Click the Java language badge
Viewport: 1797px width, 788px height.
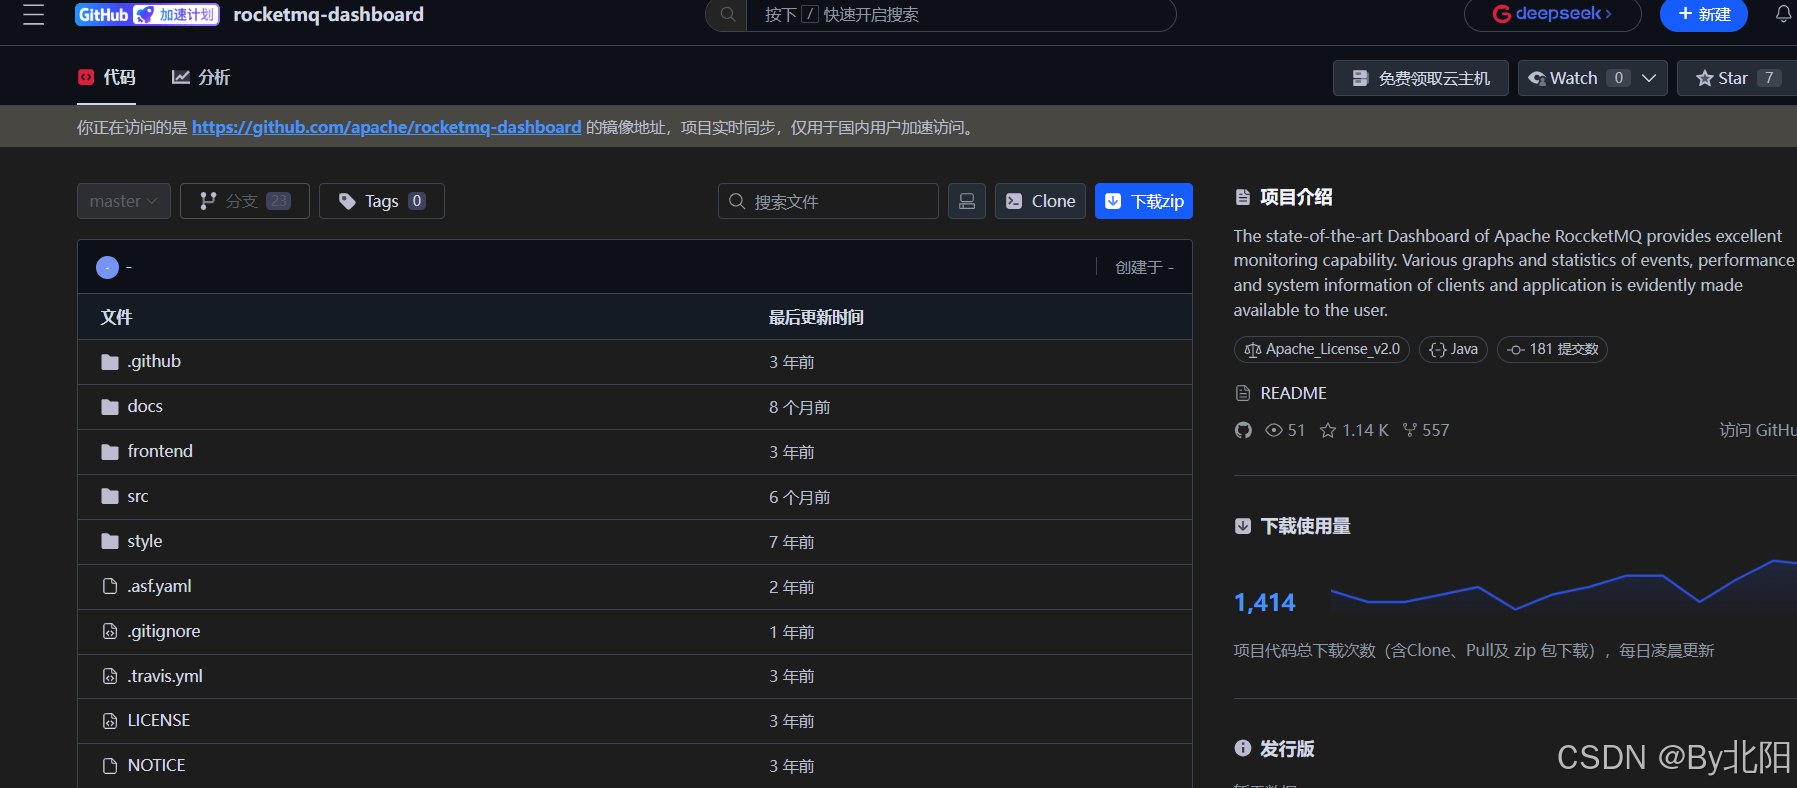[x=1453, y=349]
